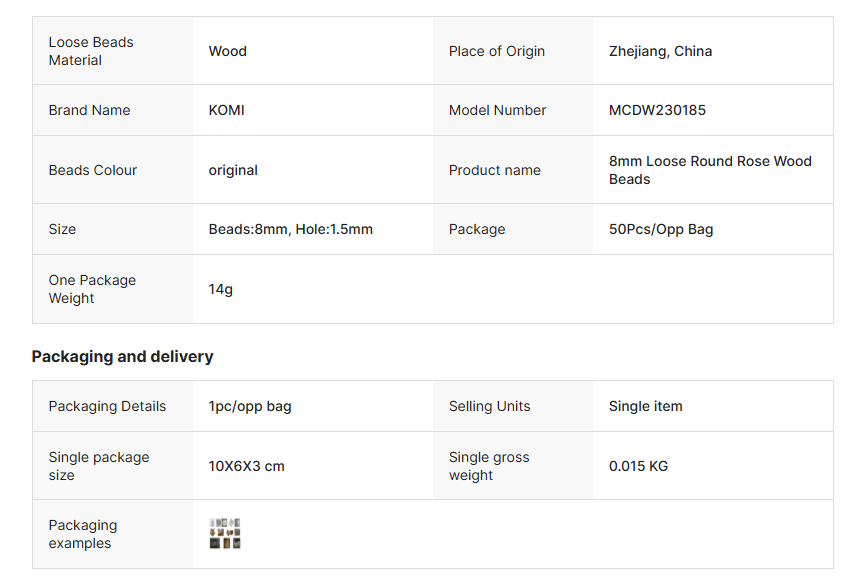Click the package value "50Pcs/Opp Bag"
This screenshot has height=580, width=858.
(x=661, y=229)
